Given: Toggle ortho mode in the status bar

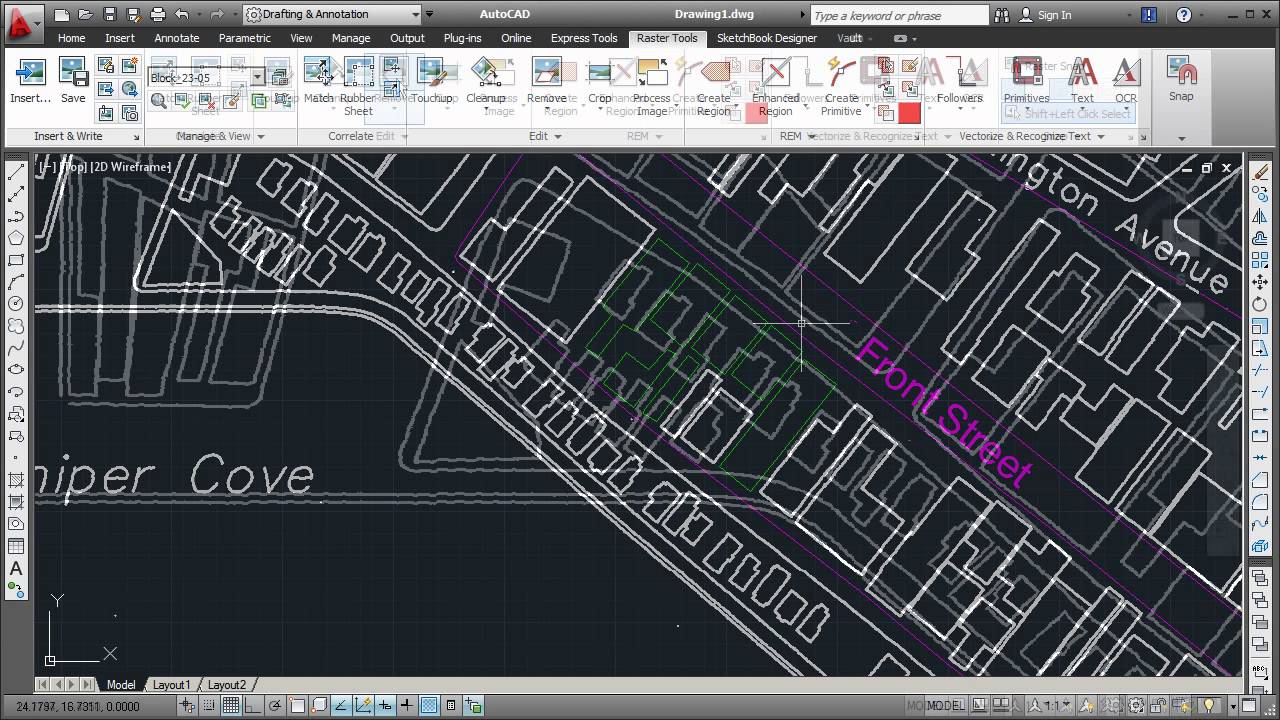Looking at the screenshot, I should [251, 705].
